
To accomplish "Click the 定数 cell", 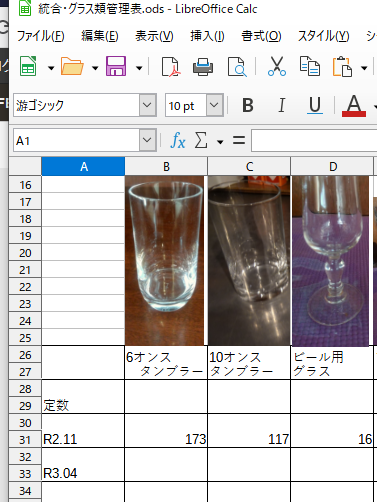I will coord(83,397).
